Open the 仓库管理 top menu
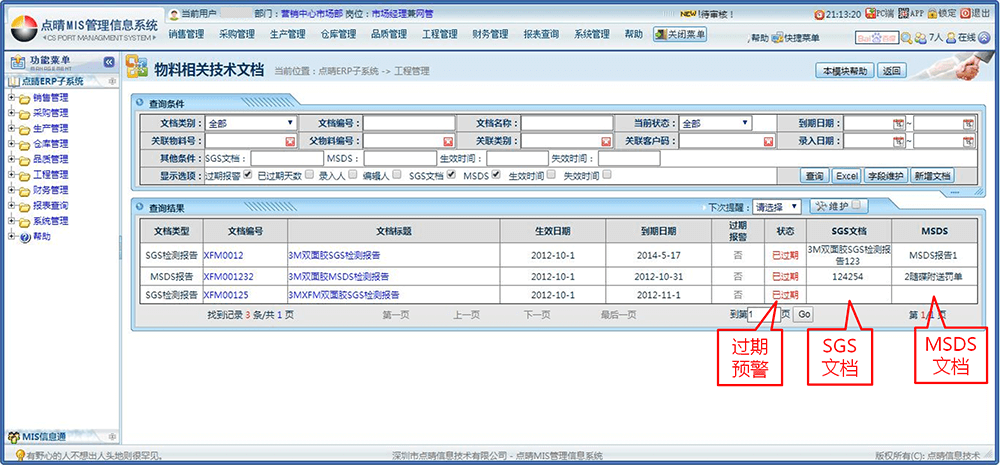1000x465 pixels. pyautogui.click(x=338, y=34)
